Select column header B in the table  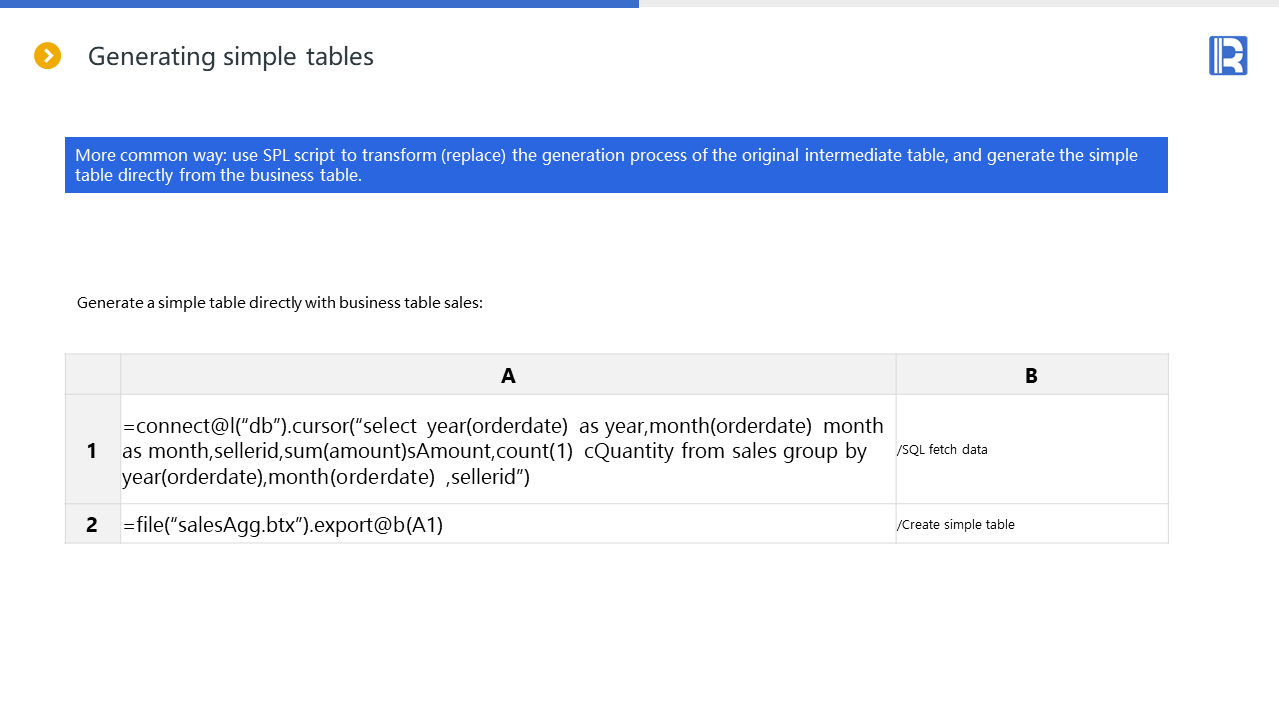pyautogui.click(x=1031, y=375)
